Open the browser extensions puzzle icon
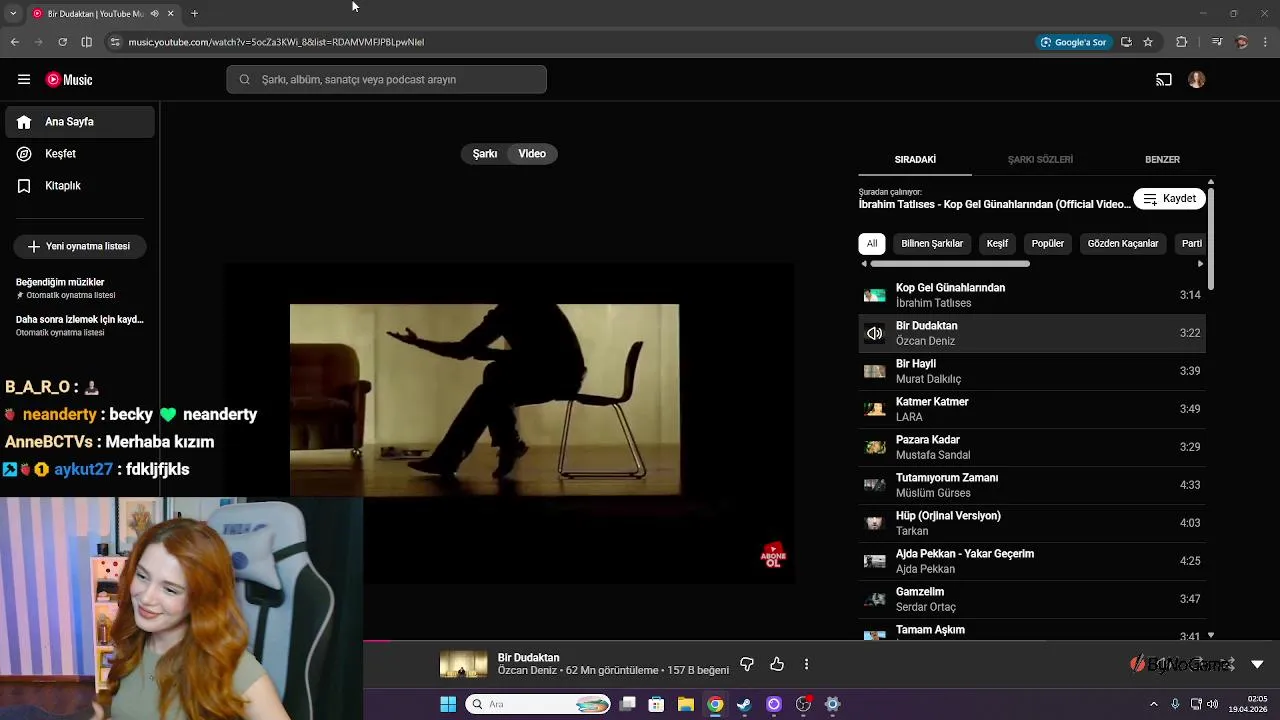This screenshot has width=1280, height=720. coord(1181,42)
